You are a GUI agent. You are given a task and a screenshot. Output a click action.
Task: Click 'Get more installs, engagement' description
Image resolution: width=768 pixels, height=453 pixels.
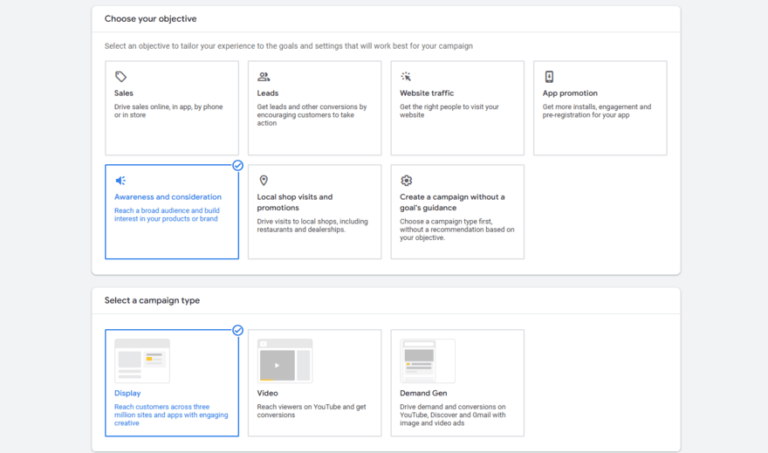[x=597, y=111]
